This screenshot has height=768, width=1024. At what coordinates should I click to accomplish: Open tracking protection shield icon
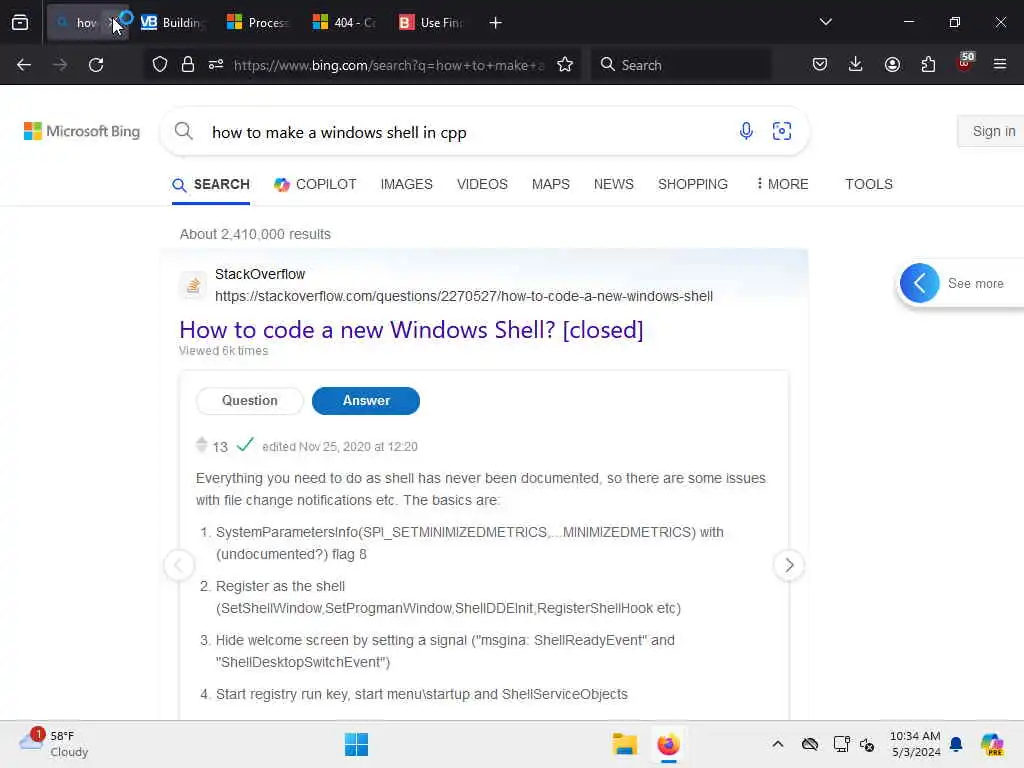(x=160, y=65)
